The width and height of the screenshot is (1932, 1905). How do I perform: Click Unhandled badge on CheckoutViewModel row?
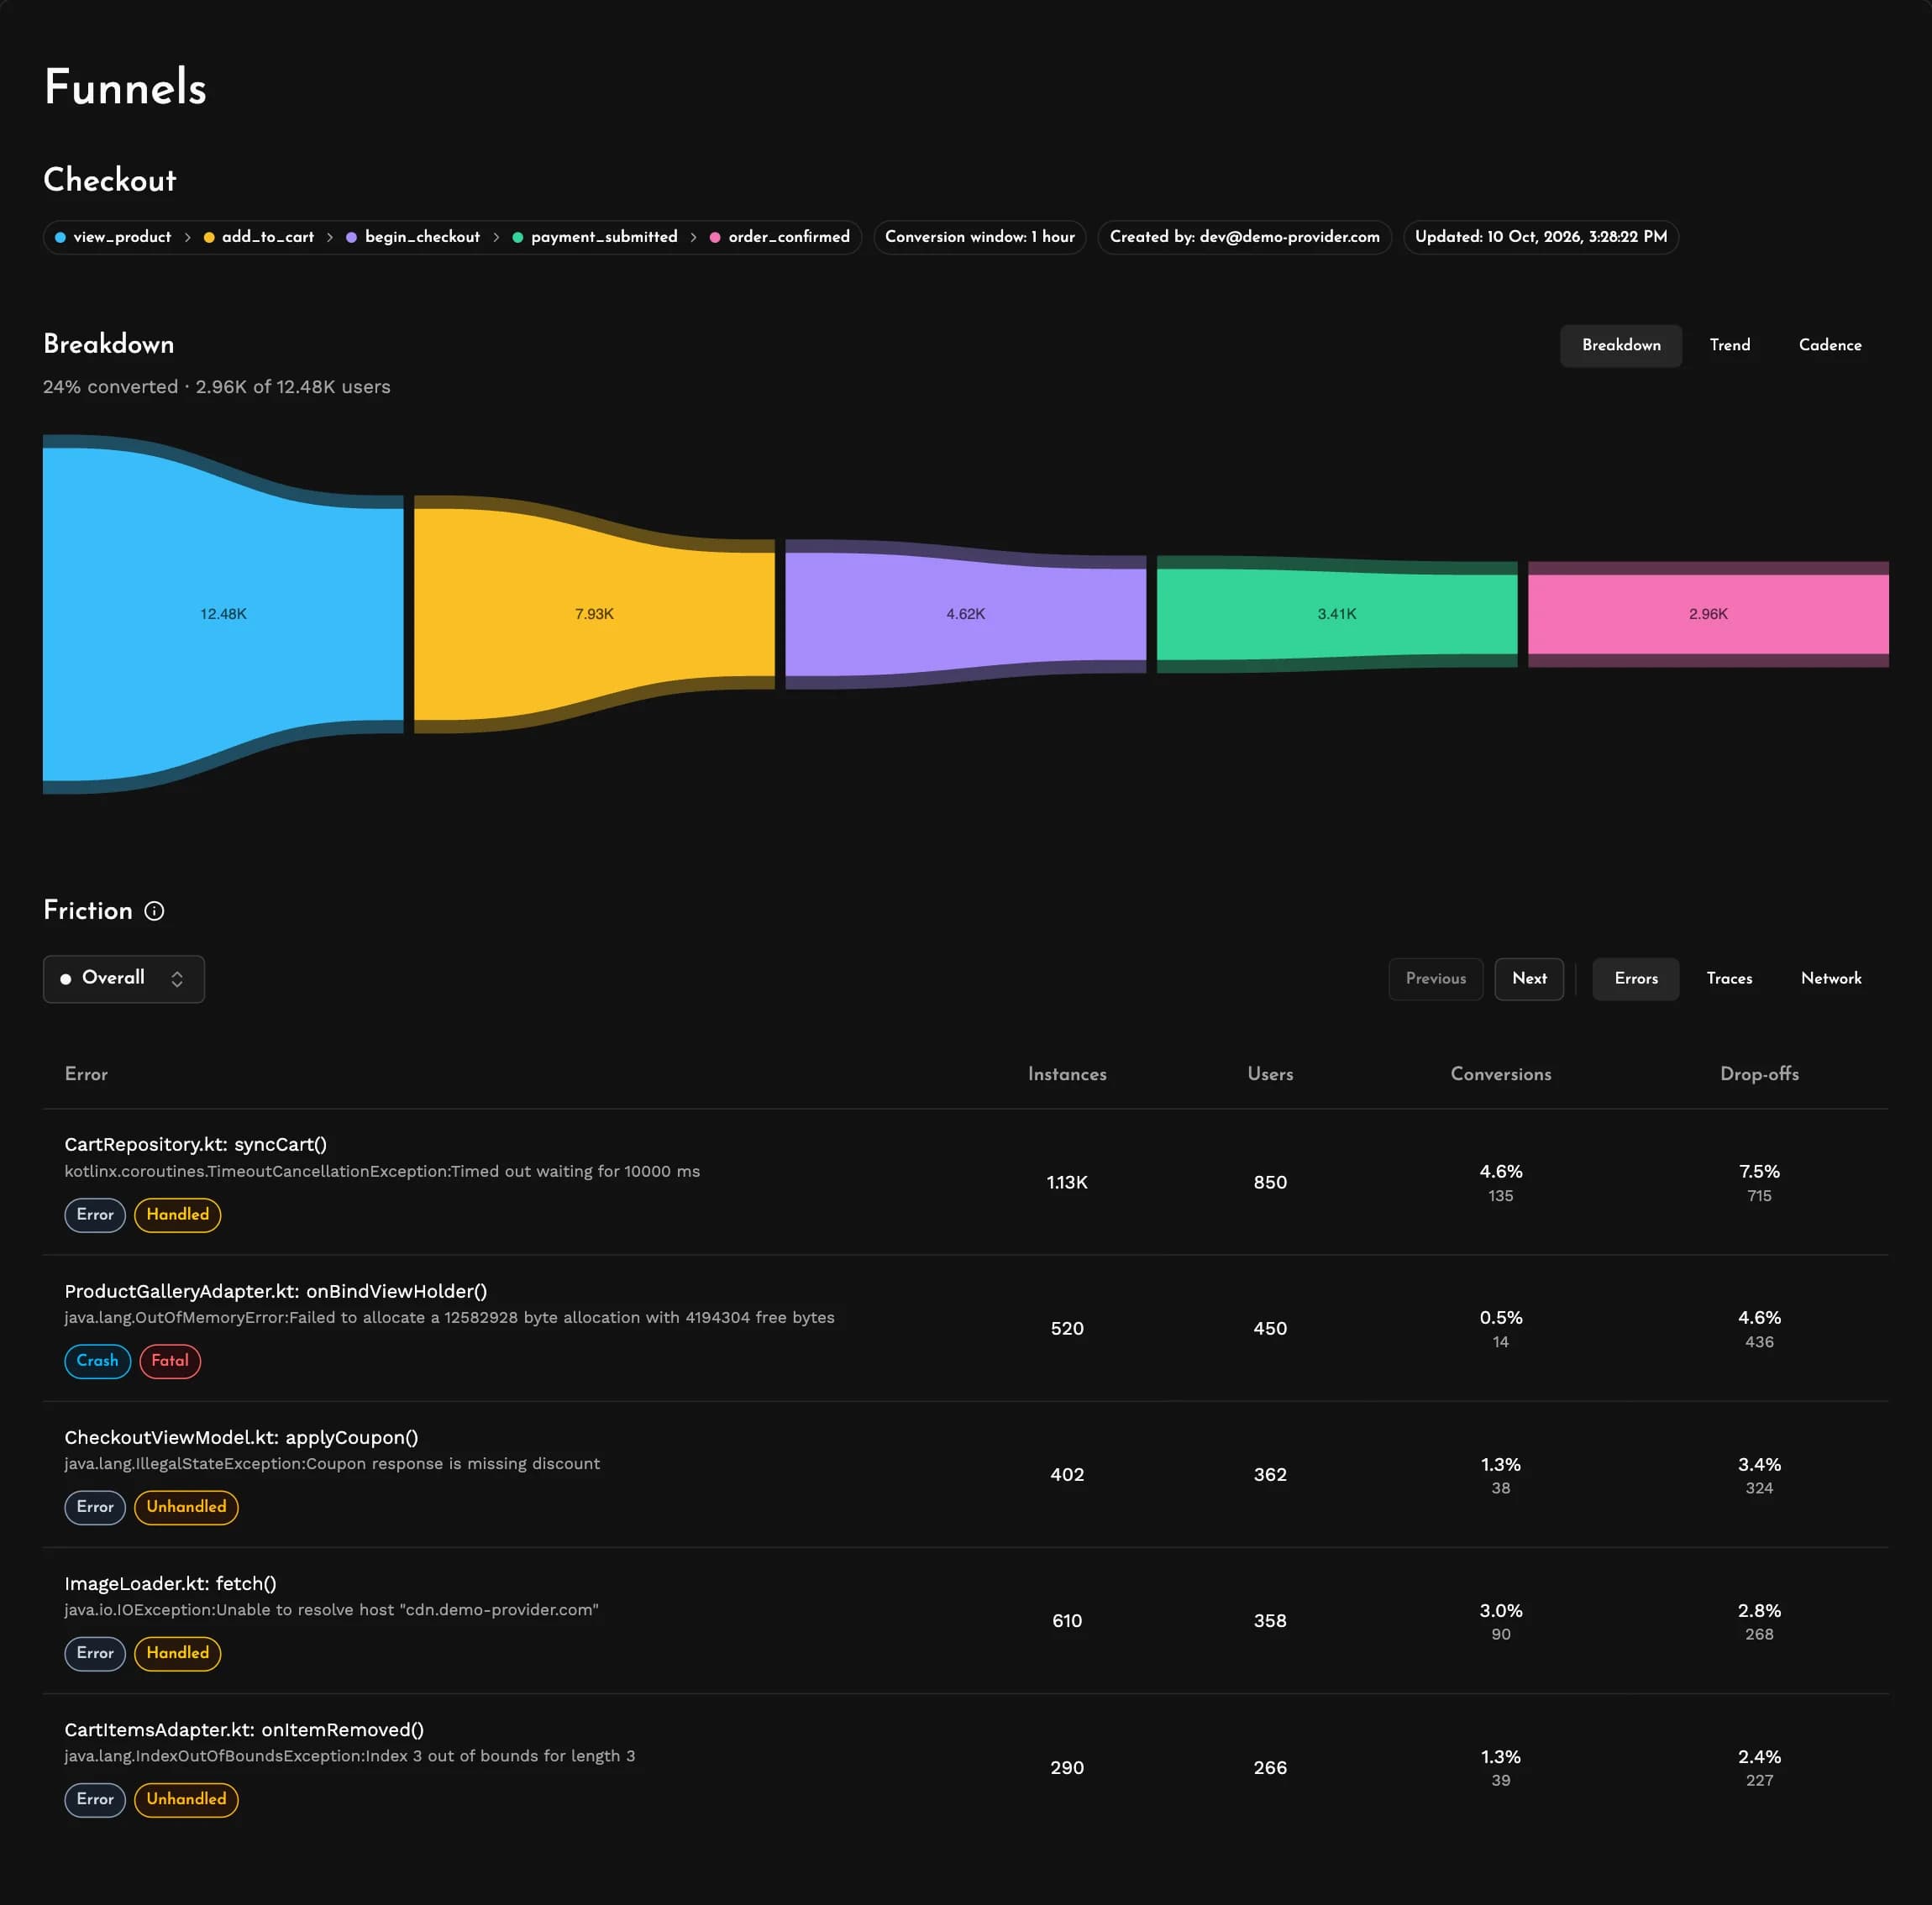point(186,1507)
